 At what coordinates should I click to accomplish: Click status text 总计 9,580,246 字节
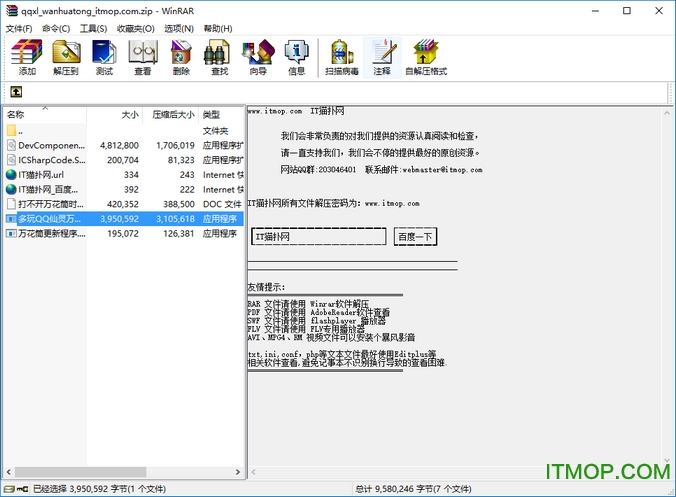413,489
